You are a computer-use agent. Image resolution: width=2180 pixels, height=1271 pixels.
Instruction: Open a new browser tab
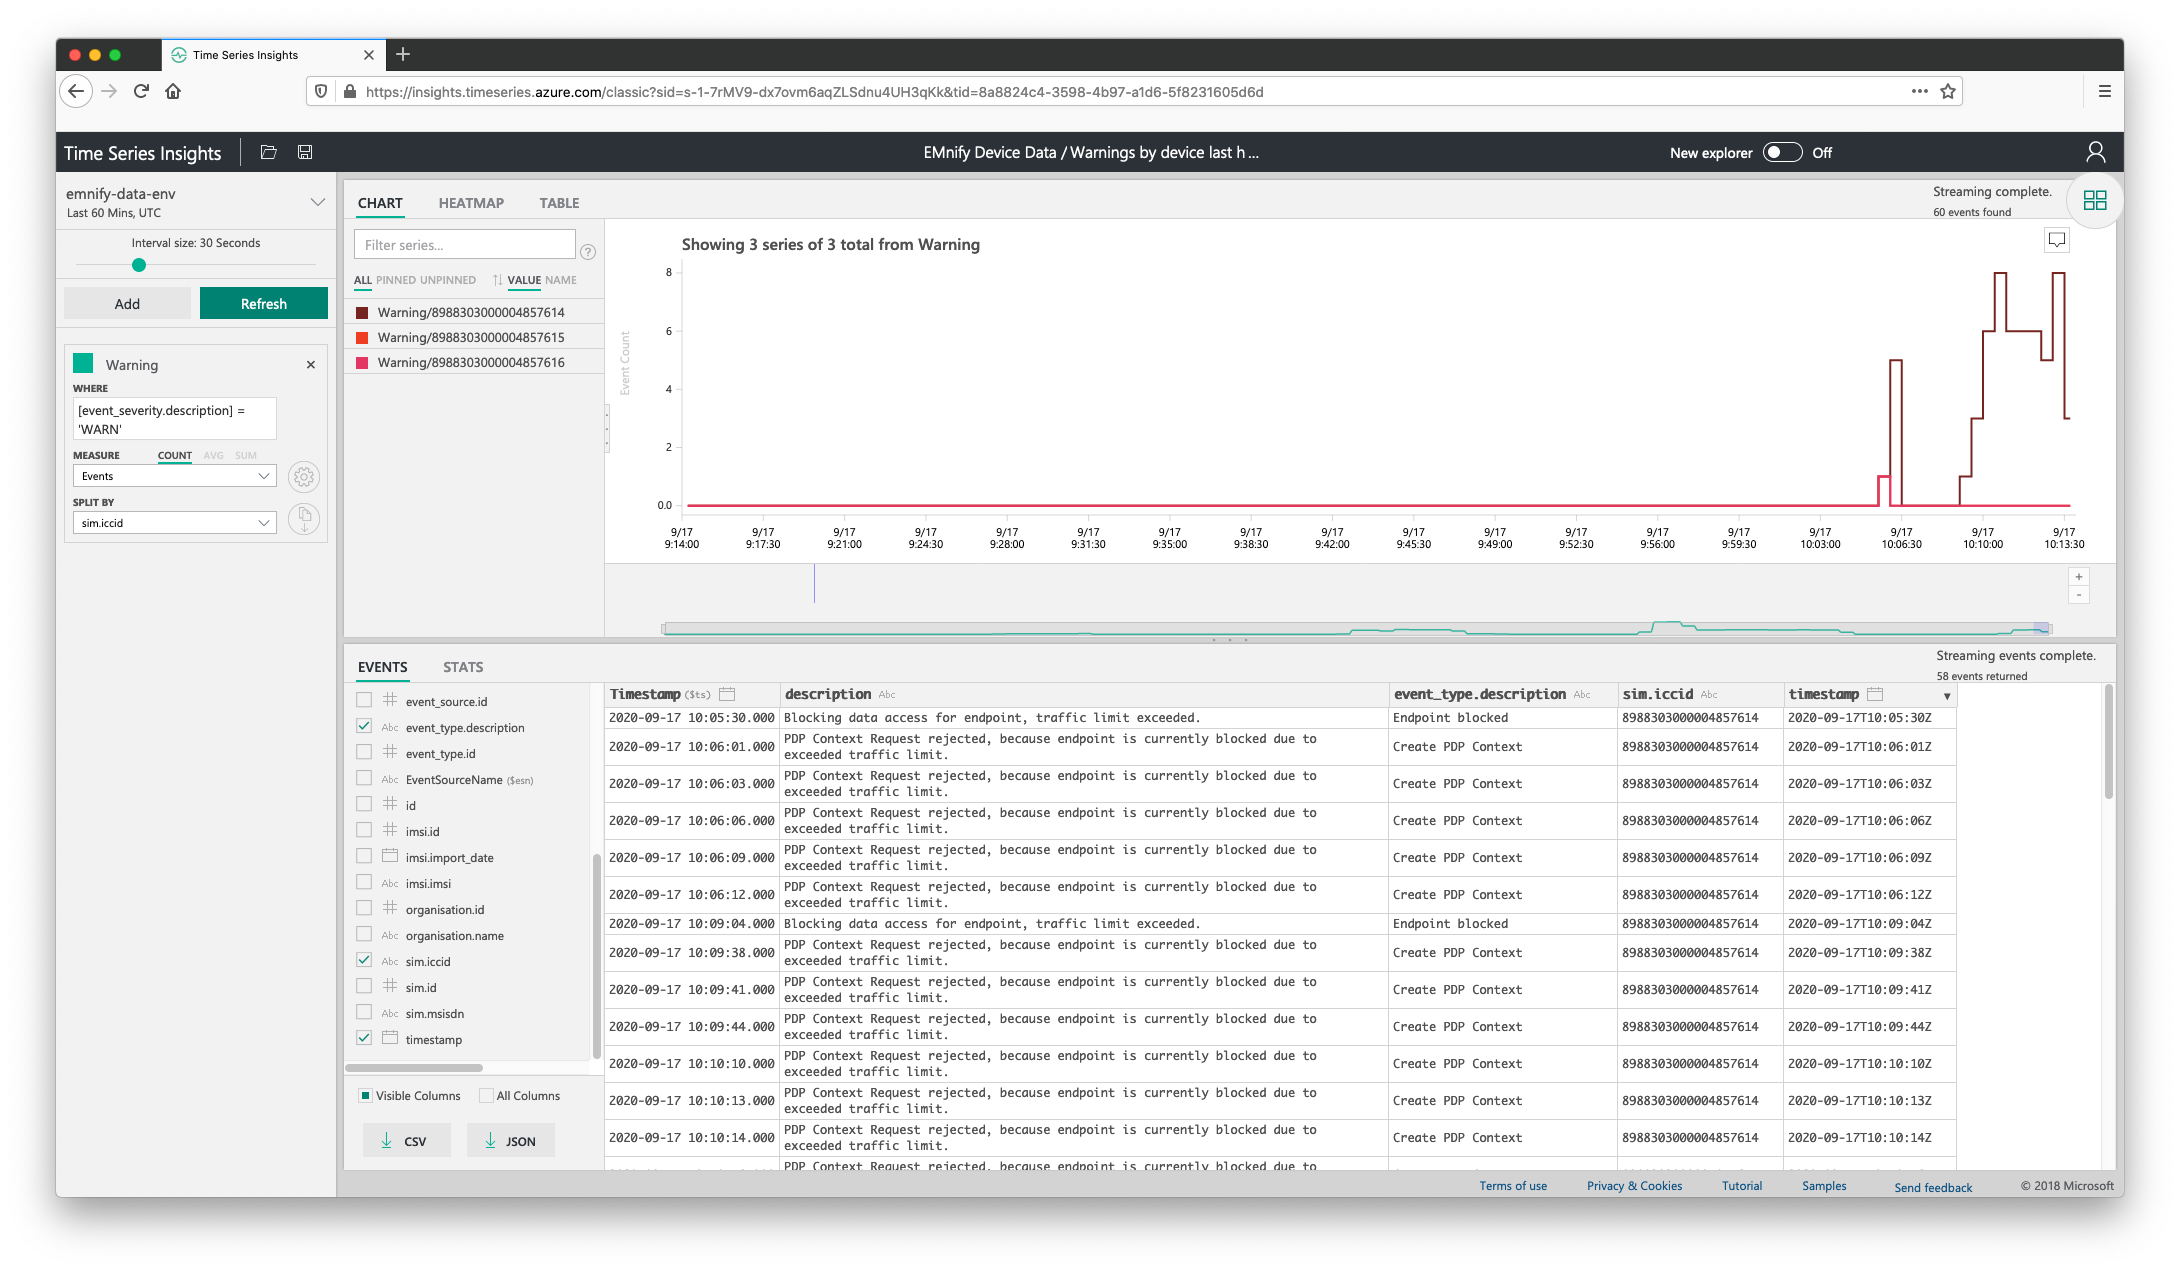pos(403,54)
